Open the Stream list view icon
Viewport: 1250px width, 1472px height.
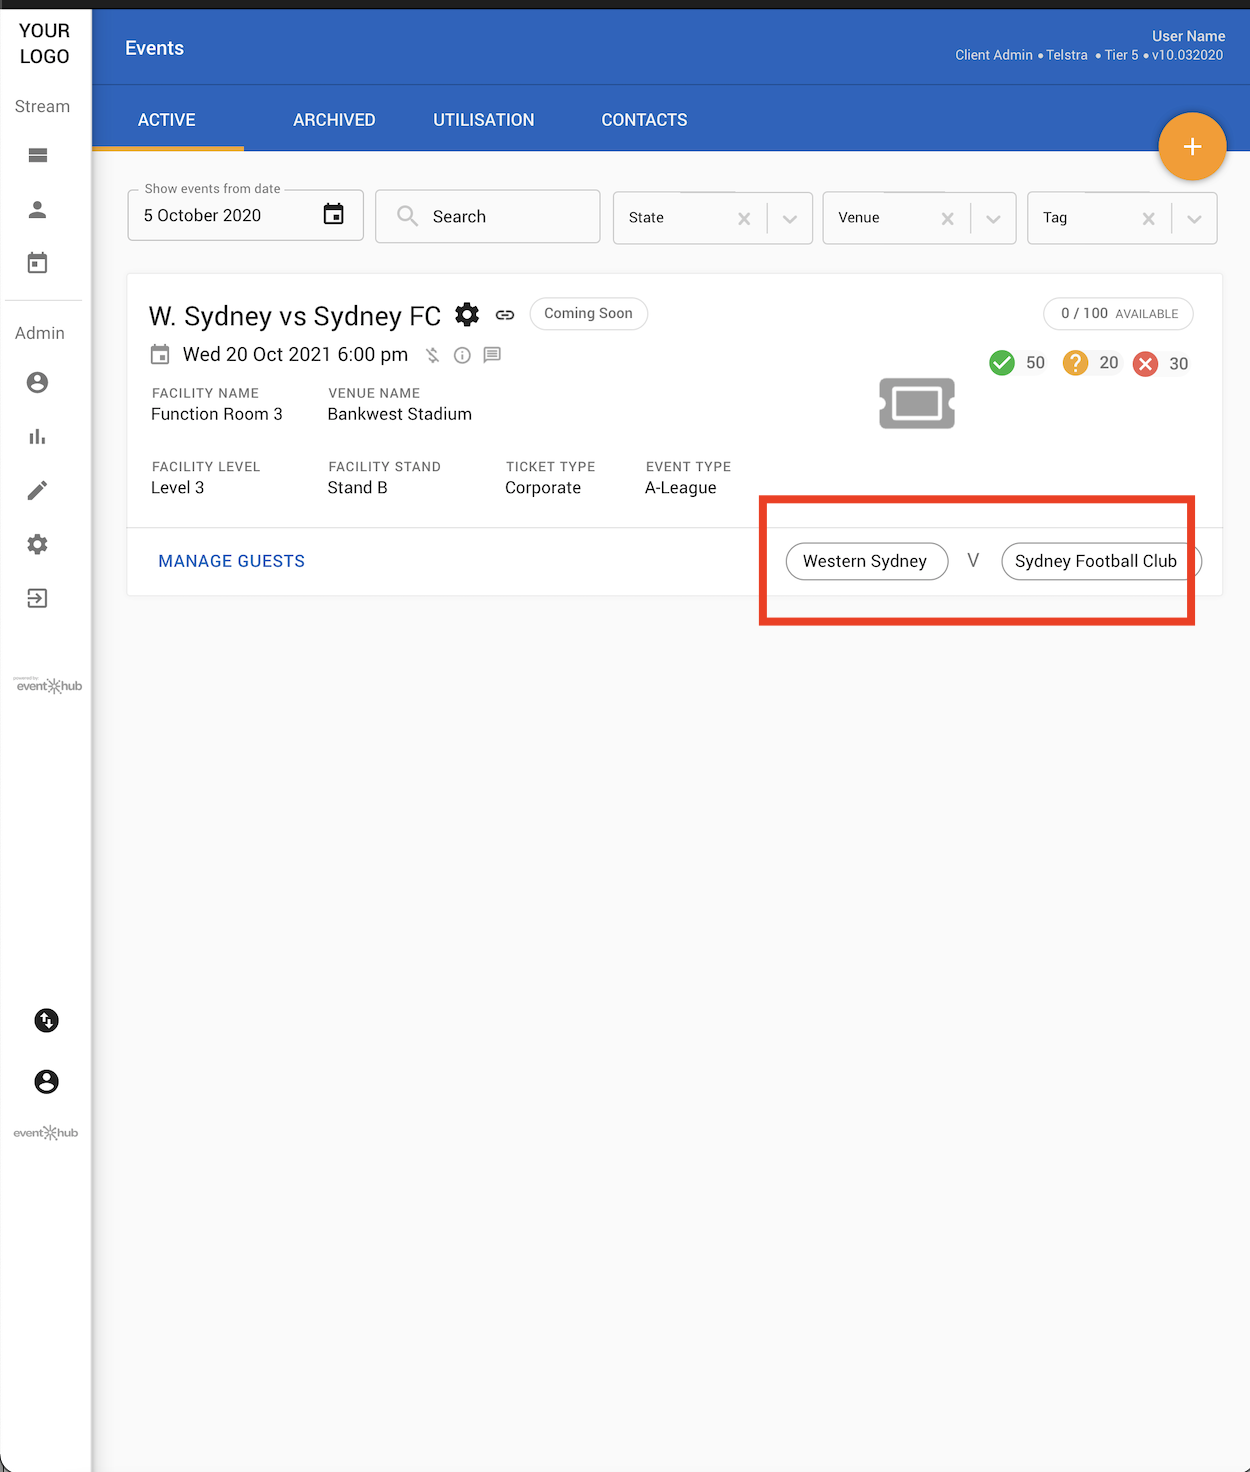pos(38,155)
